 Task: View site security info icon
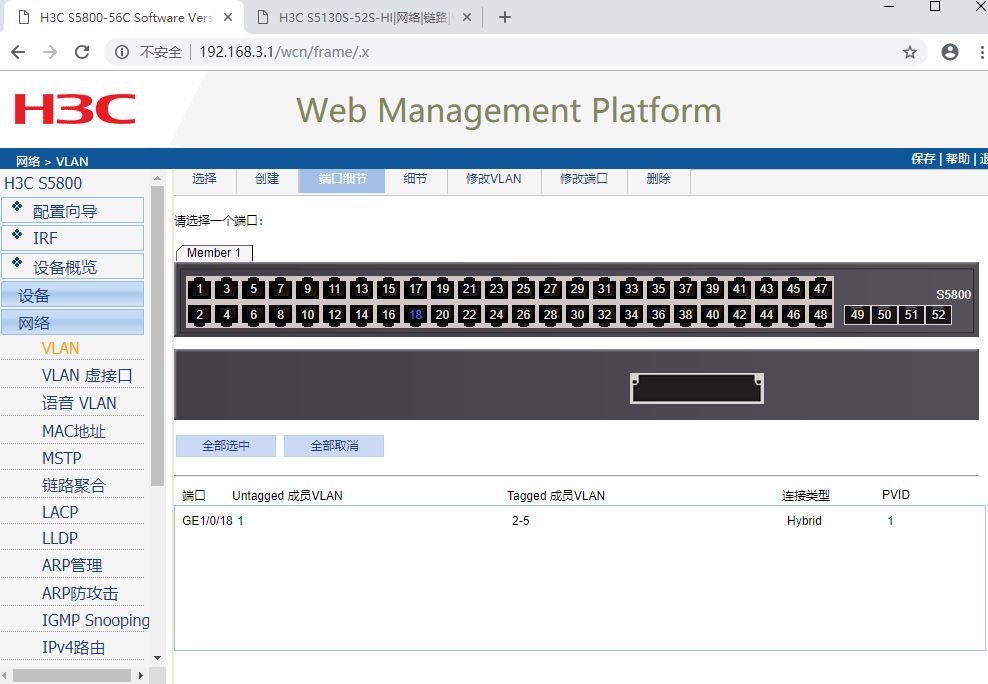pyautogui.click(x=122, y=52)
